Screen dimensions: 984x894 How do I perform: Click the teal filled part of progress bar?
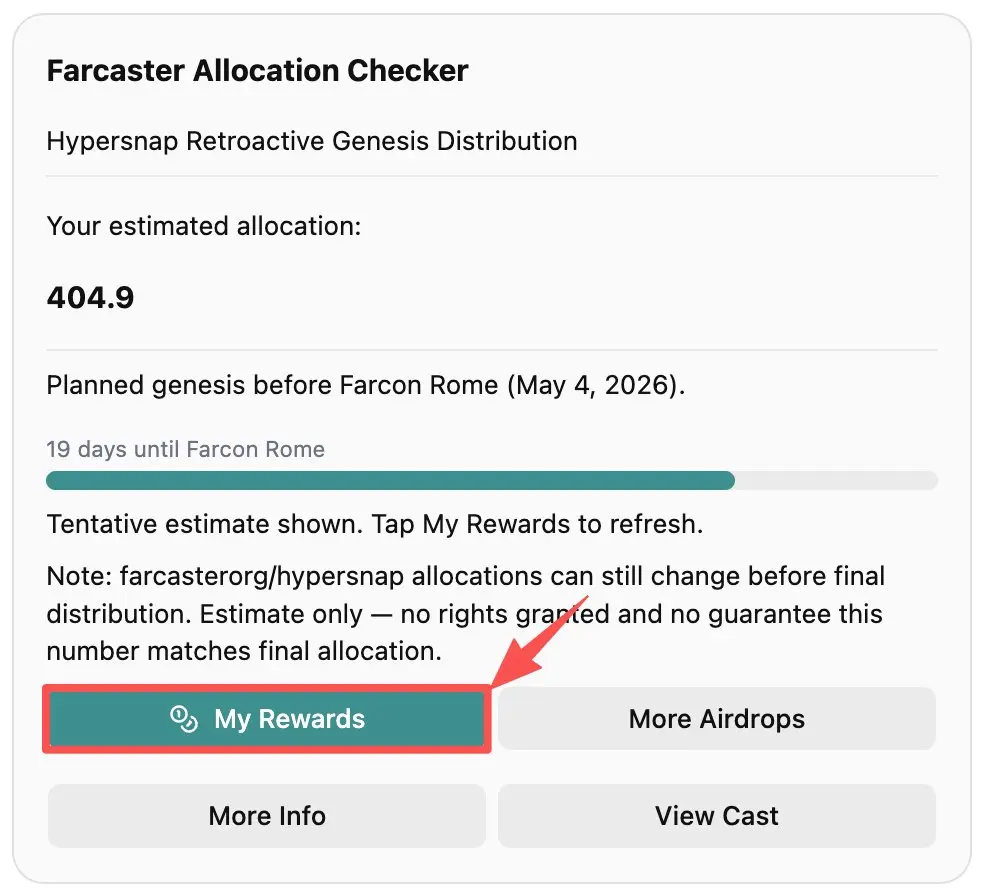(x=390, y=481)
